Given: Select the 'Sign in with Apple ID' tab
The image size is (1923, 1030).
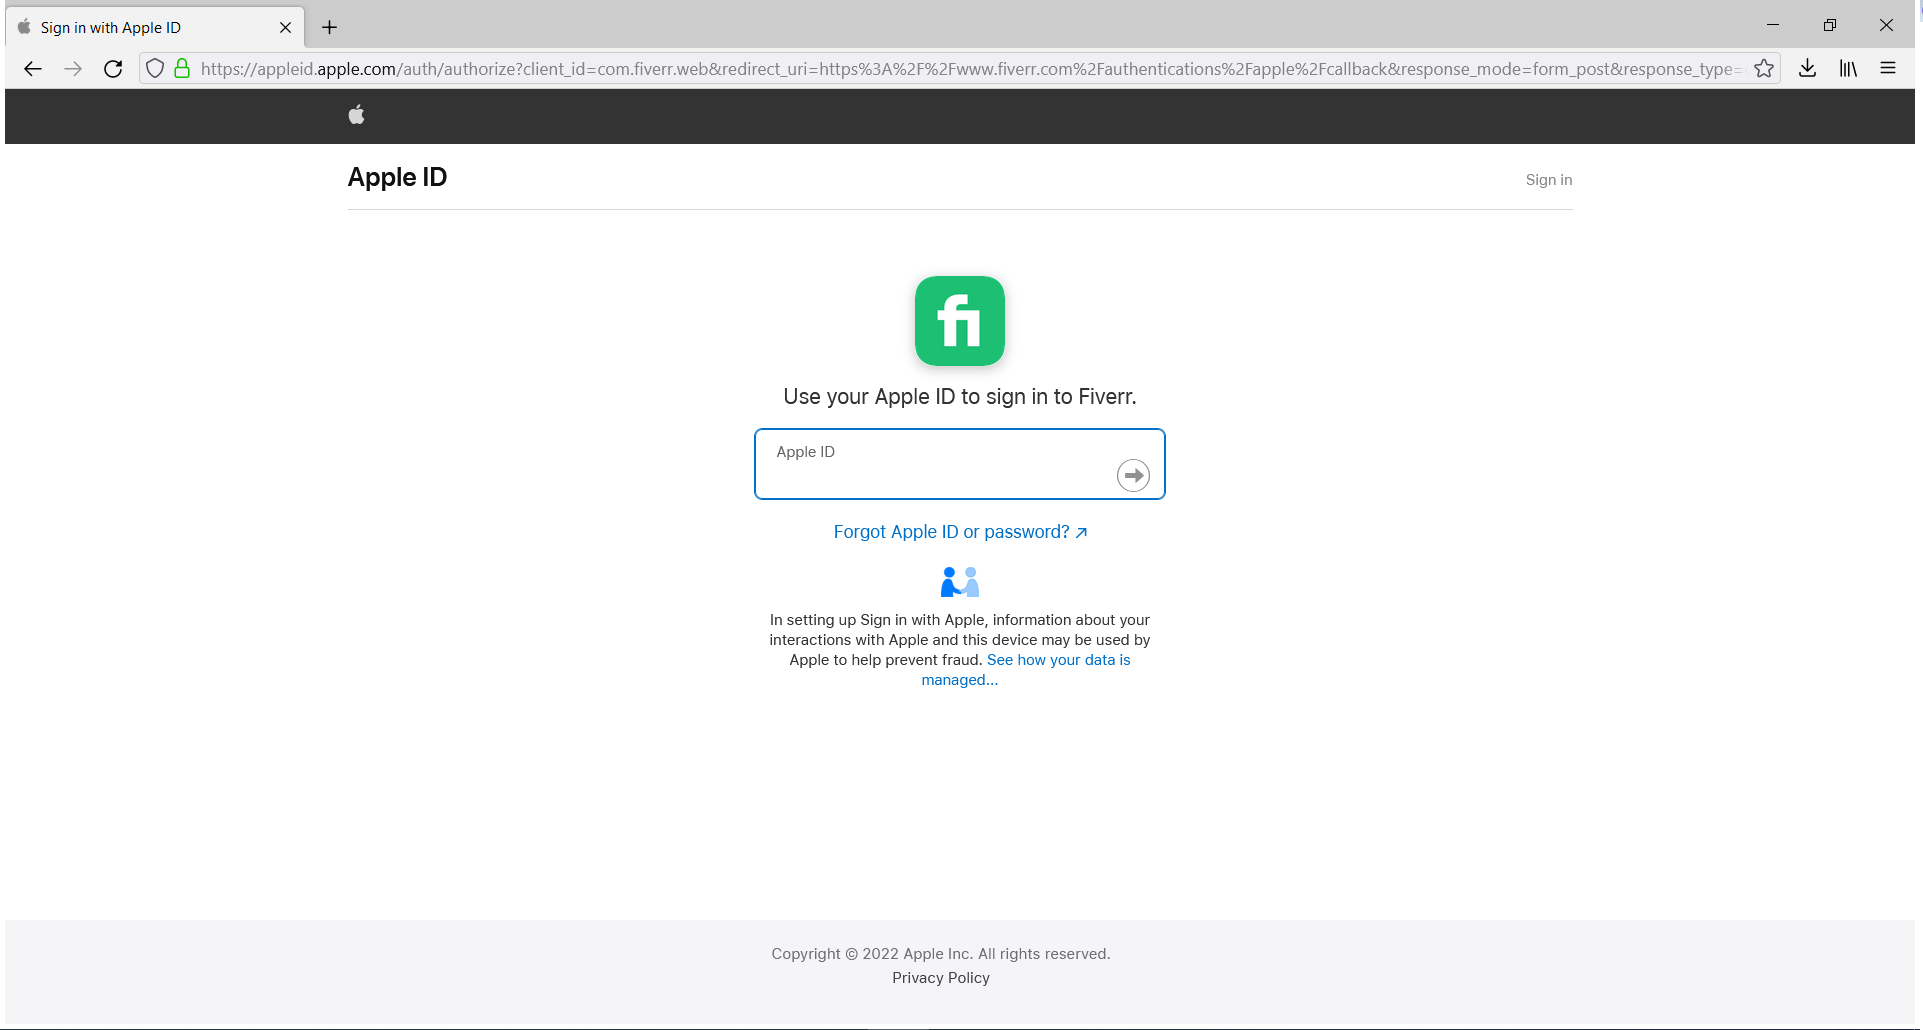Looking at the screenshot, I should coord(140,26).
